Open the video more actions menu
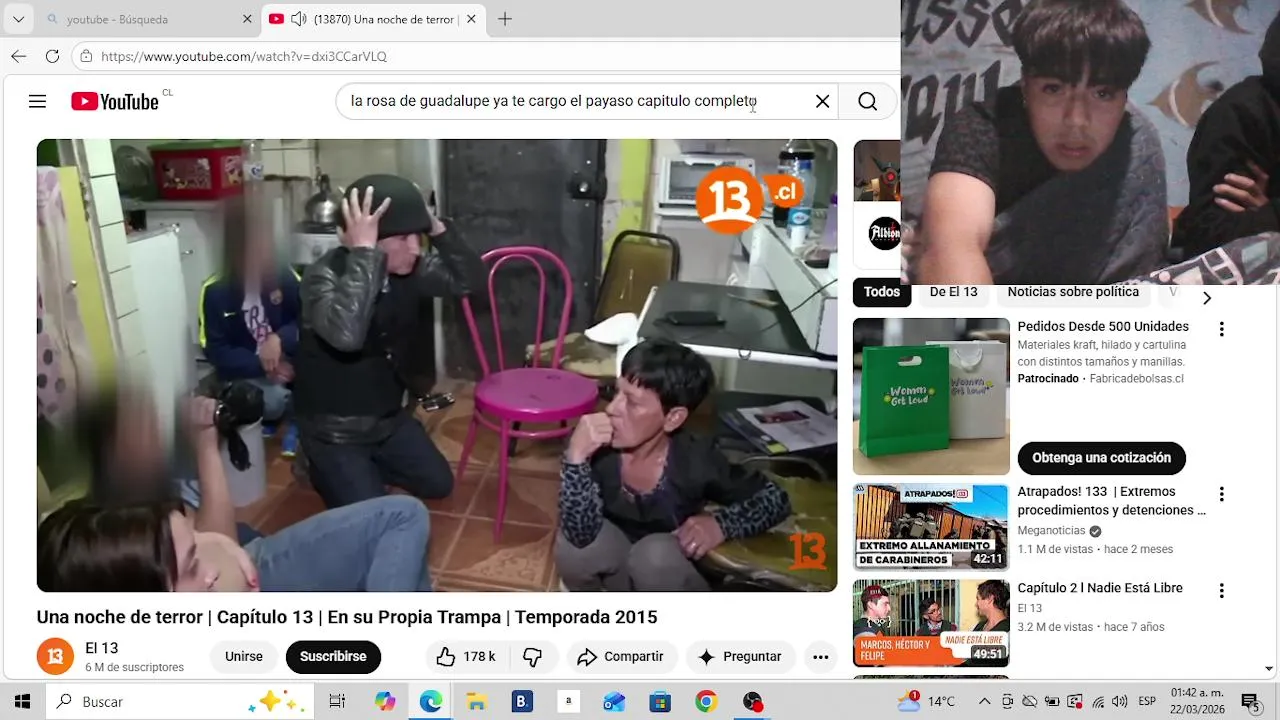Viewport: 1280px width, 720px height. point(821,656)
